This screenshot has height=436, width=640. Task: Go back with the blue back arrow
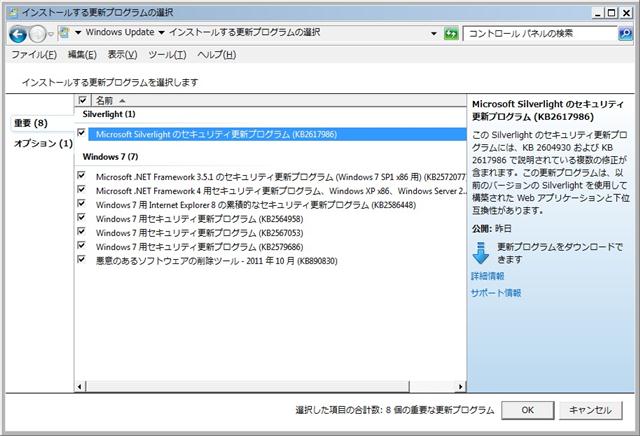18,34
